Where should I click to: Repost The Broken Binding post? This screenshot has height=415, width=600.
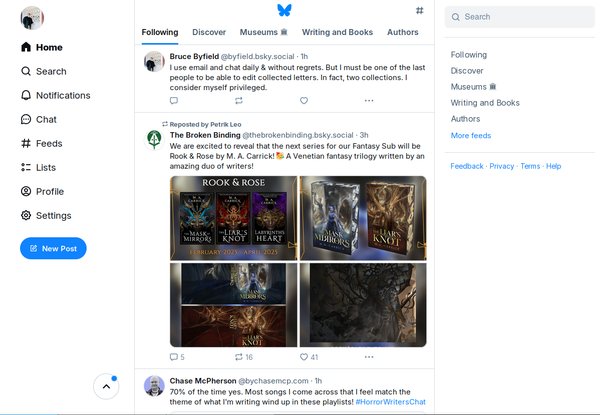(x=244, y=357)
